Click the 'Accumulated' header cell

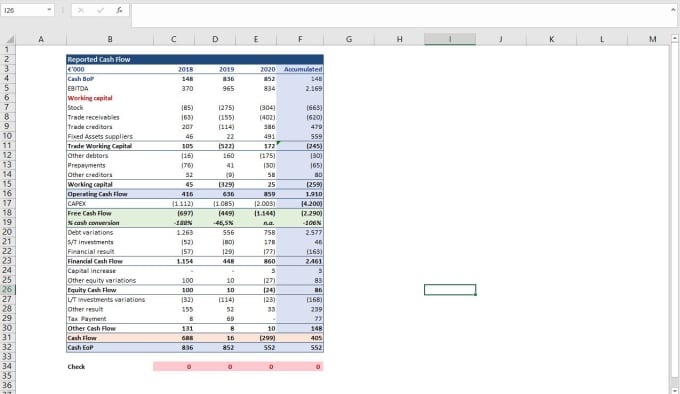pos(300,69)
